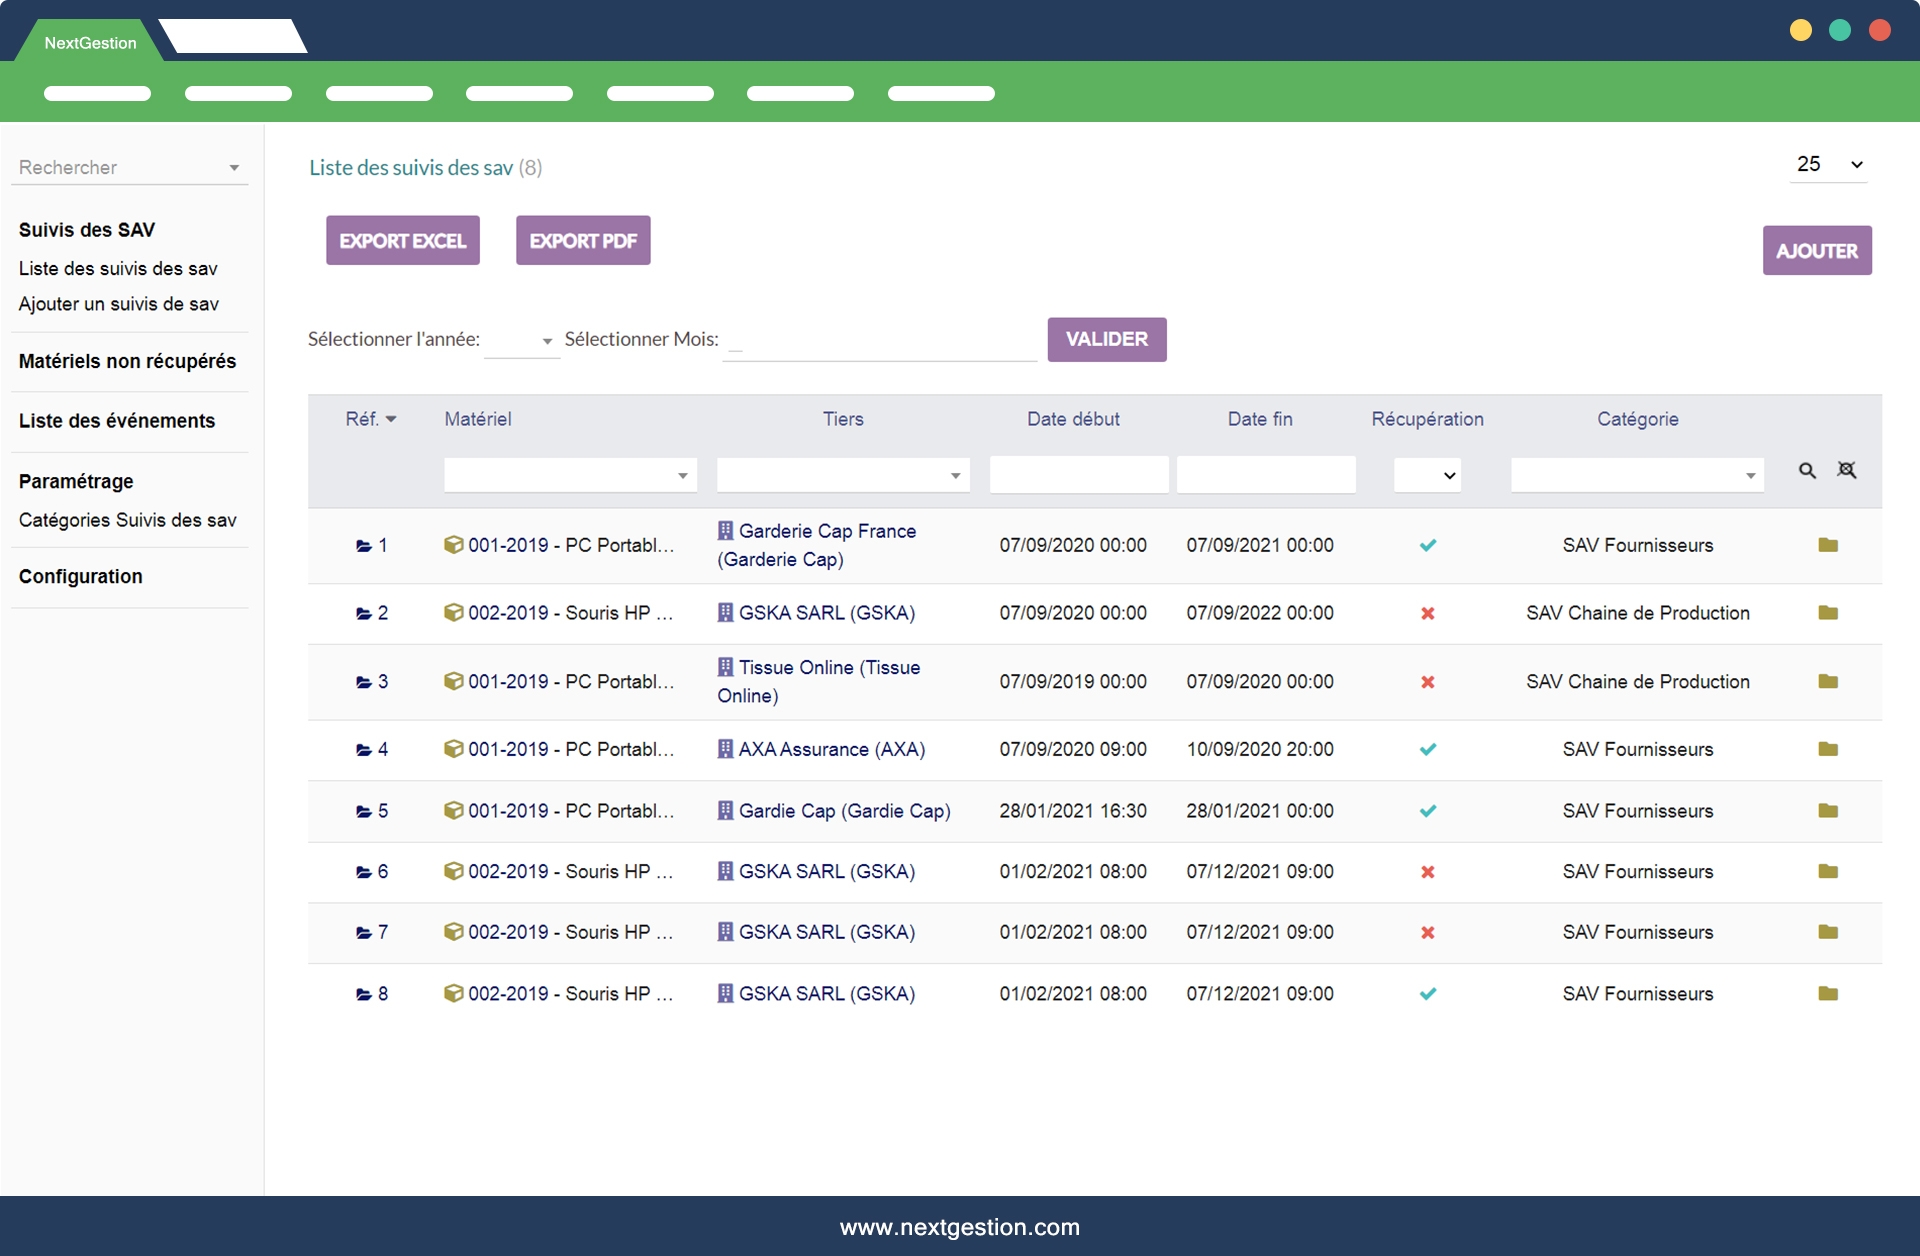Open yellow folder icon for SAV 4

(1828, 749)
